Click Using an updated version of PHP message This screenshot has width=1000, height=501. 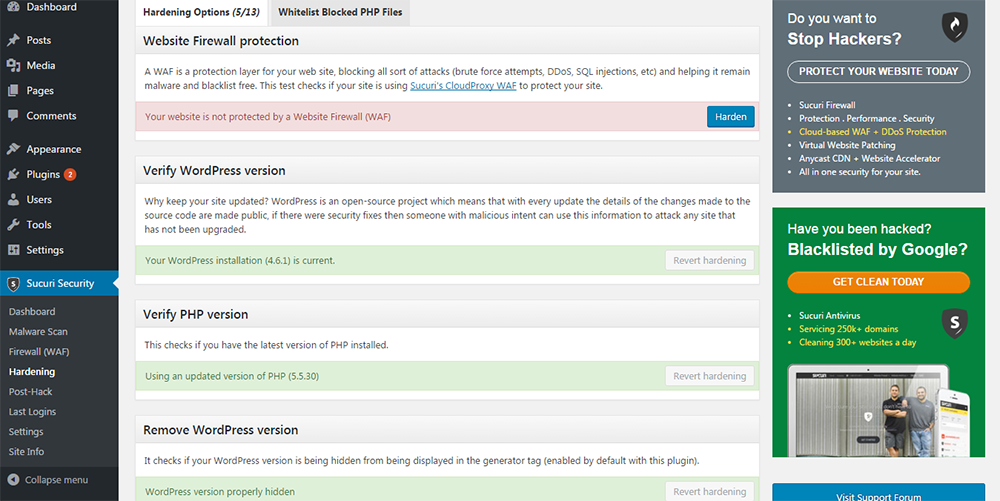pos(232,376)
